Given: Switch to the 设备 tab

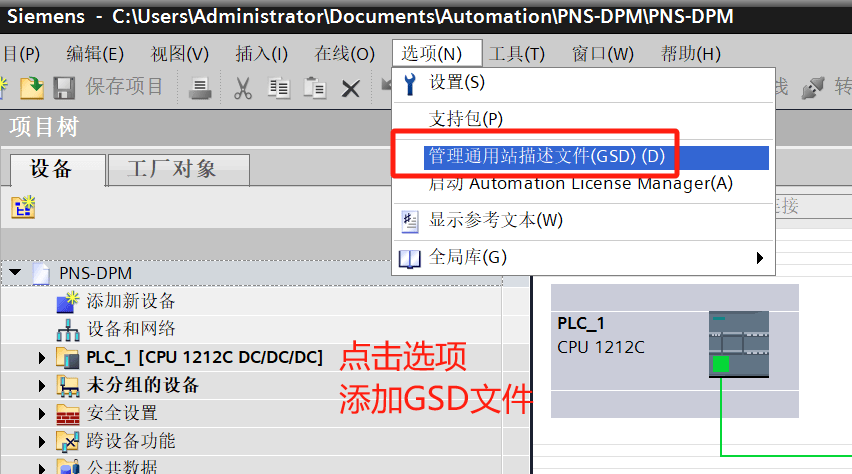Looking at the screenshot, I should 58,170.
